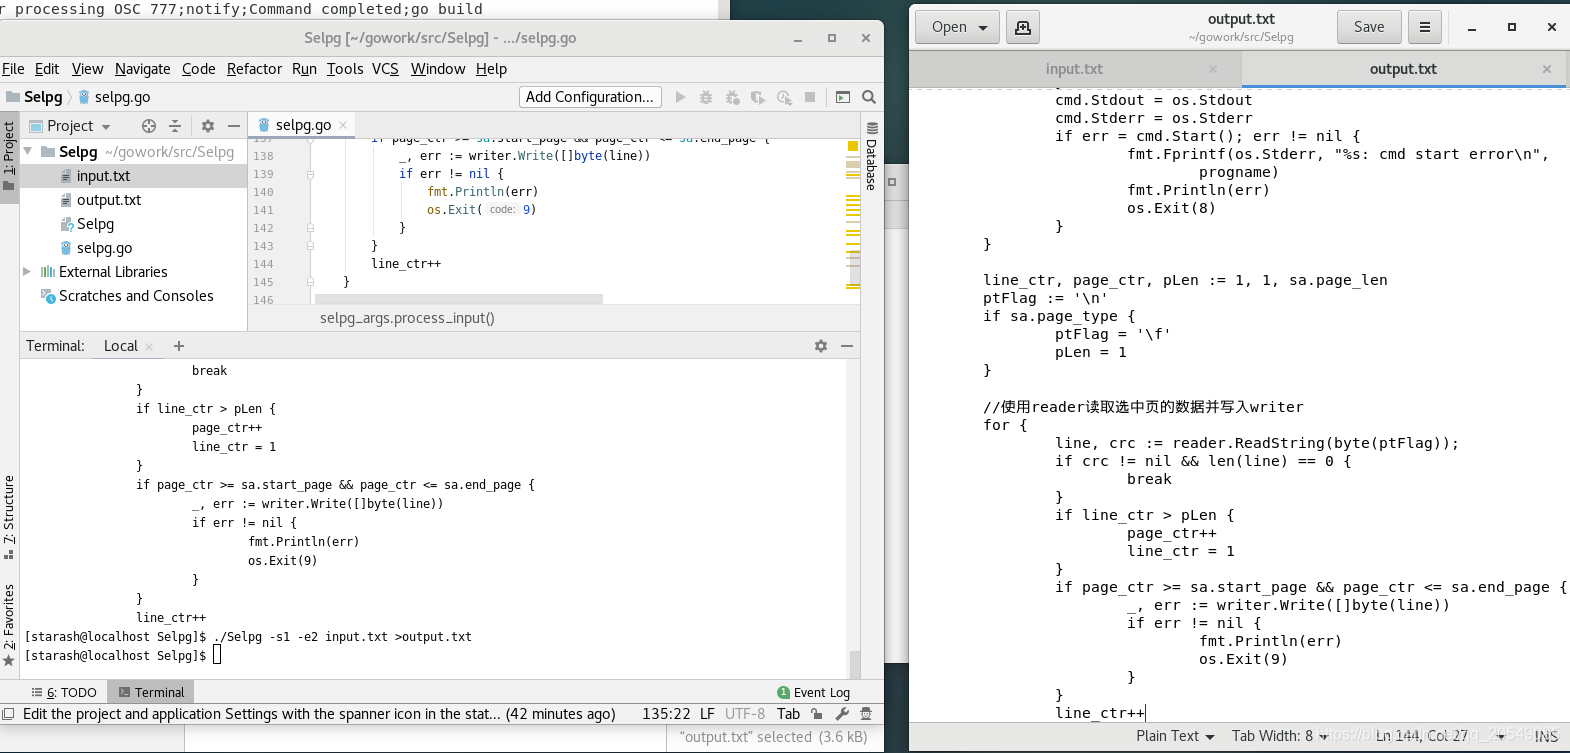1570x753 pixels.
Task: Select output.txt in project tree
Action: [134, 200]
